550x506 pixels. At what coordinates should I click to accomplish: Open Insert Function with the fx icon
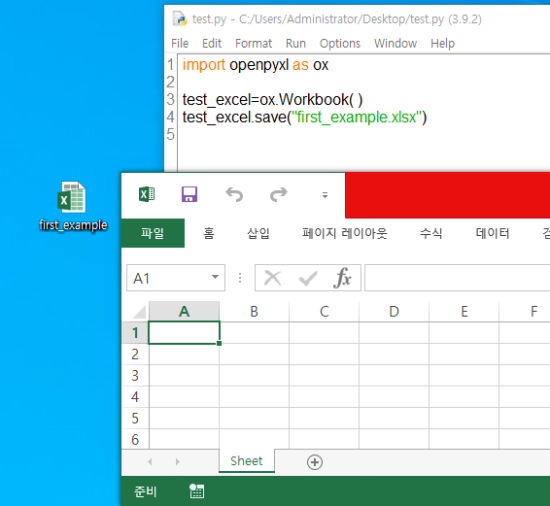tap(342, 278)
